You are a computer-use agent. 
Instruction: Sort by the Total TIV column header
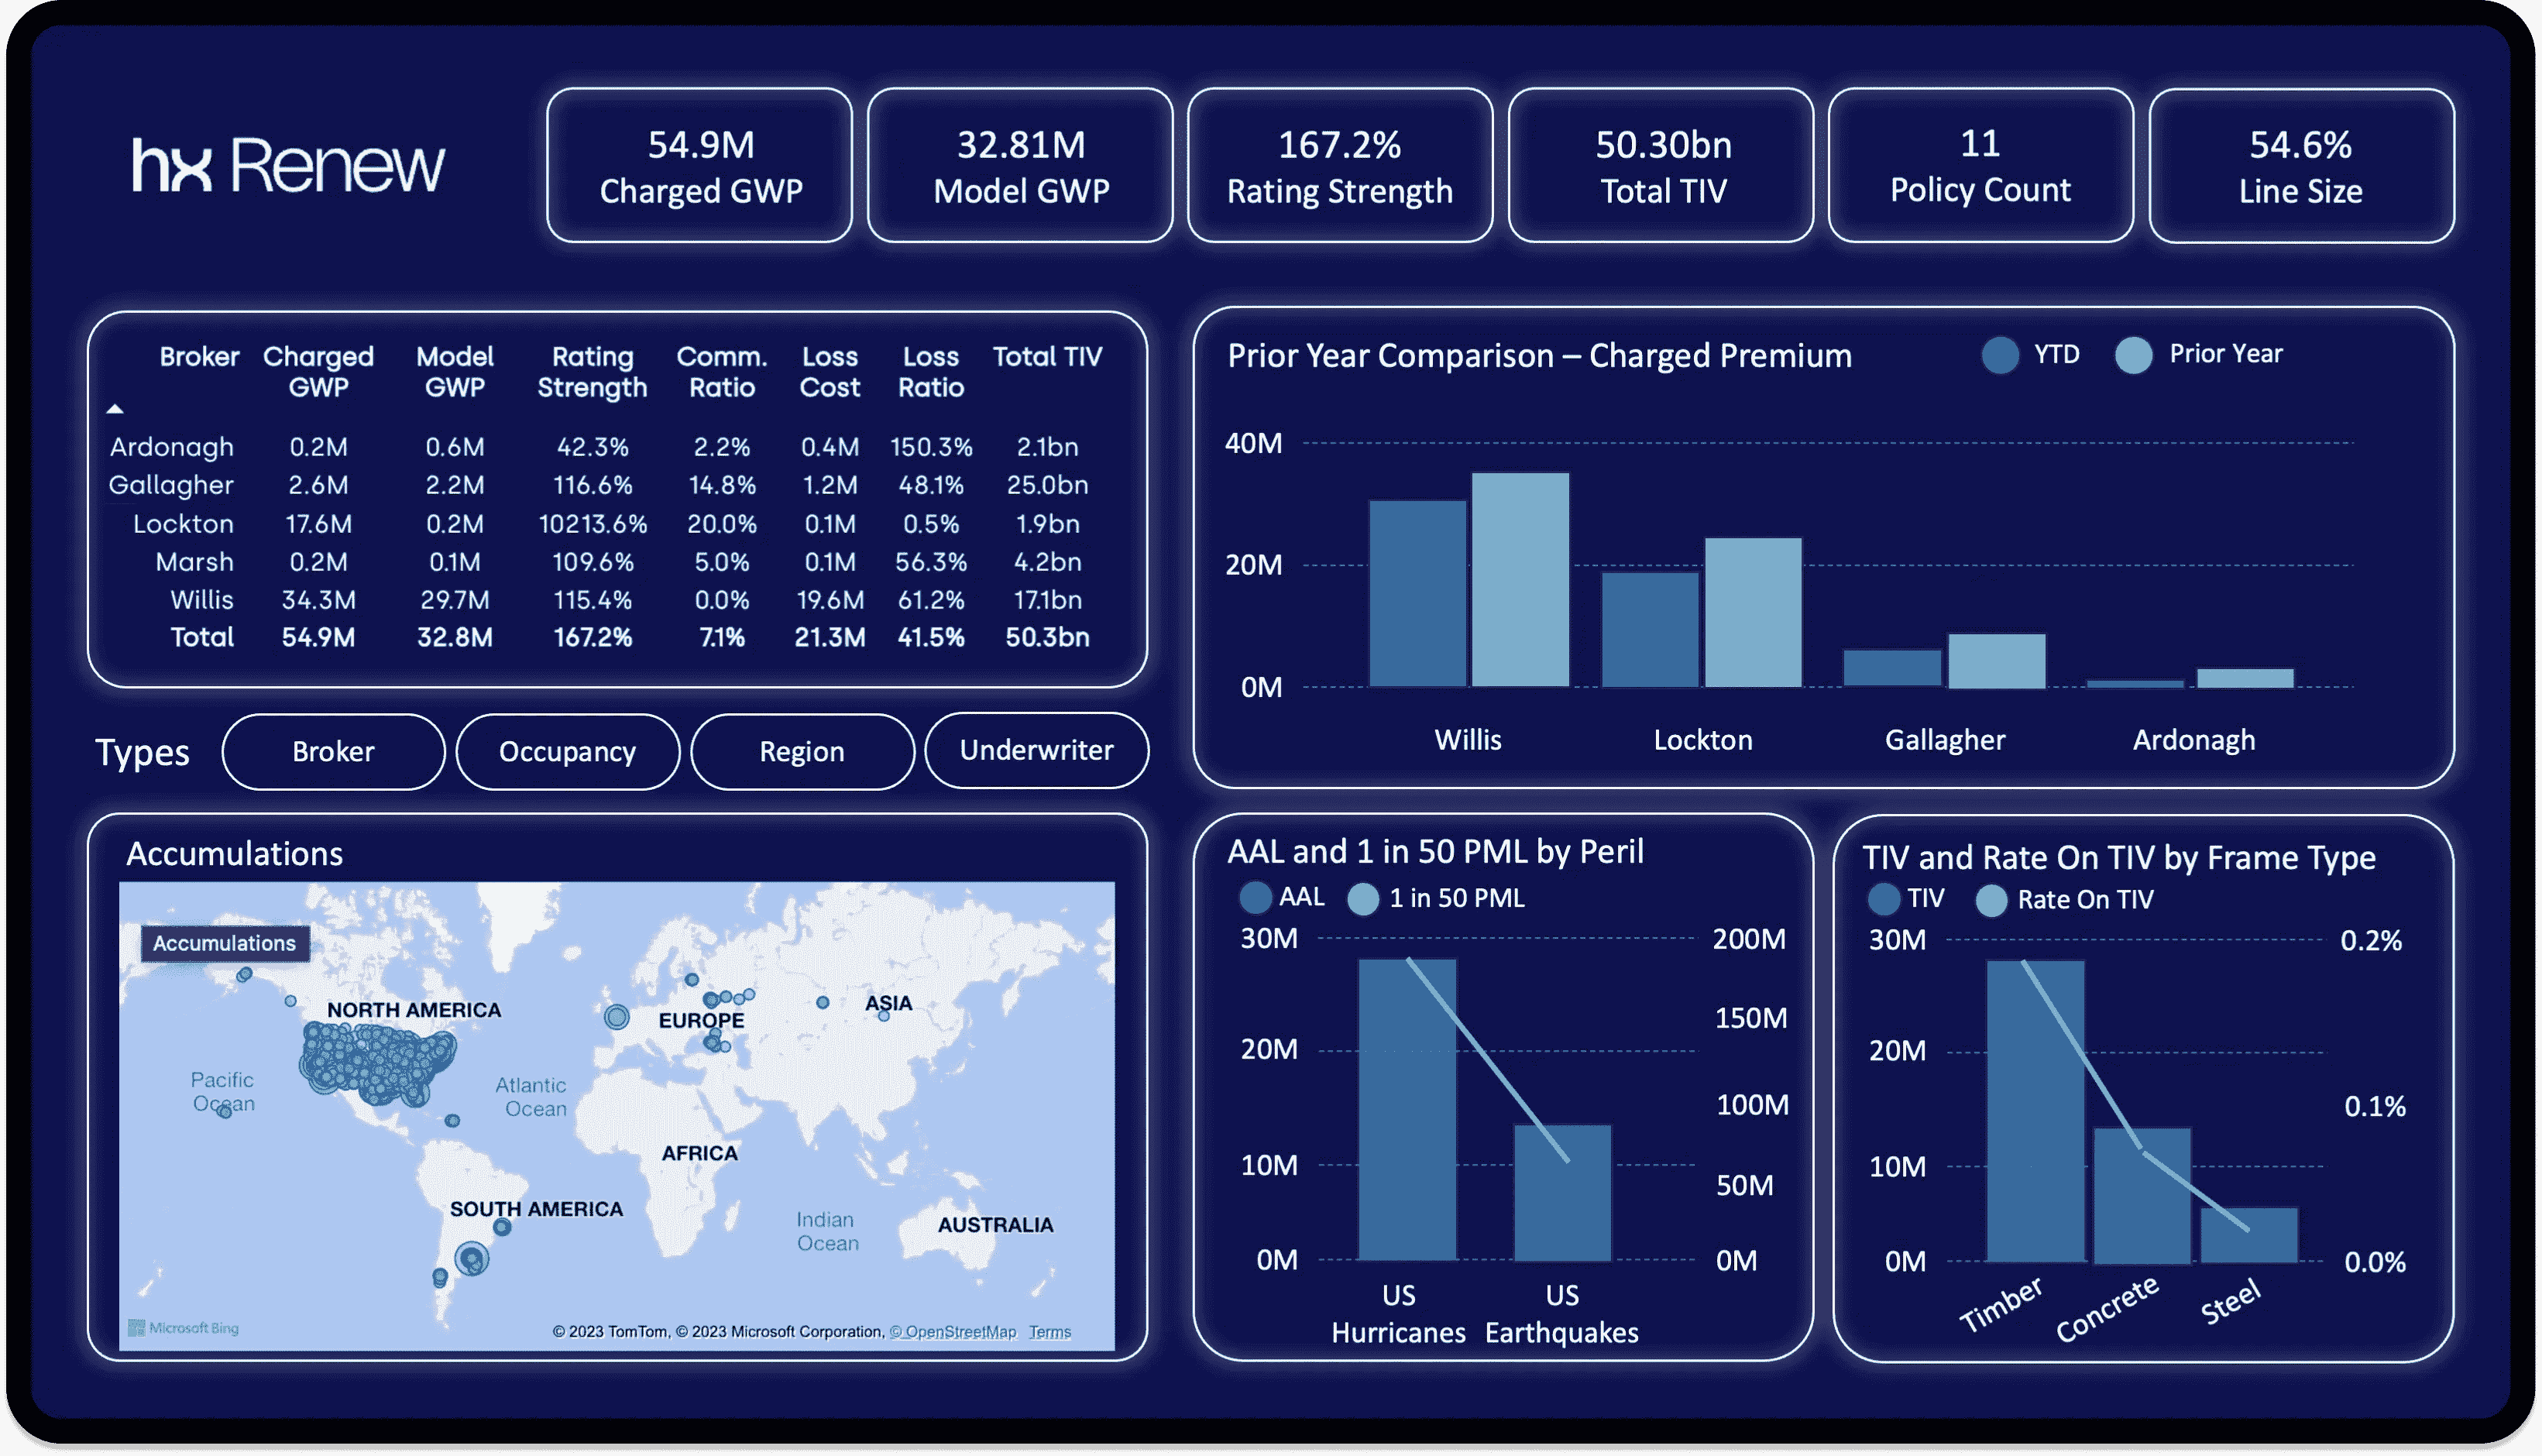coord(1047,356)
